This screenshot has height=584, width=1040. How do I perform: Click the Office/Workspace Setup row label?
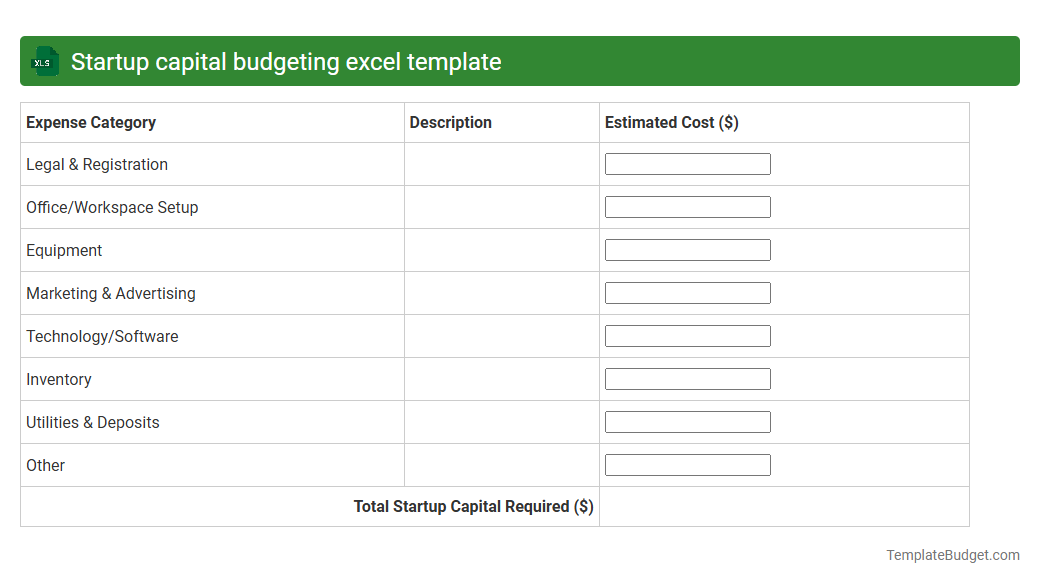pyautogui.click(x=111, y=207)
